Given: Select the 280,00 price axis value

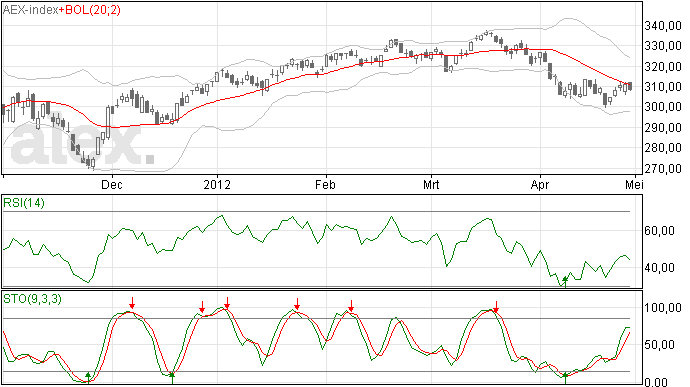Looking at the screenshot, I should [x=663, y=148].
